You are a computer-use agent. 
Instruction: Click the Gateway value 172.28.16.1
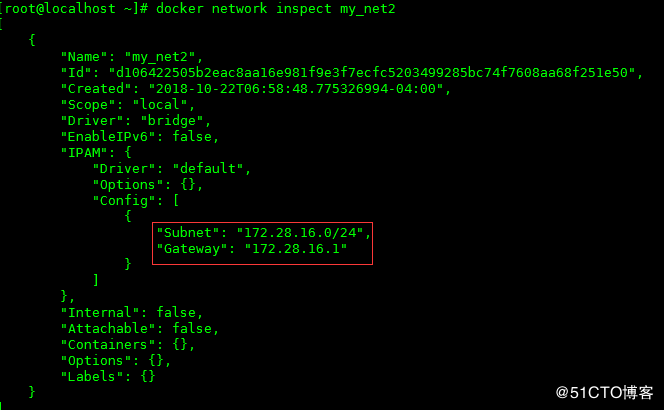click(296, 249)
